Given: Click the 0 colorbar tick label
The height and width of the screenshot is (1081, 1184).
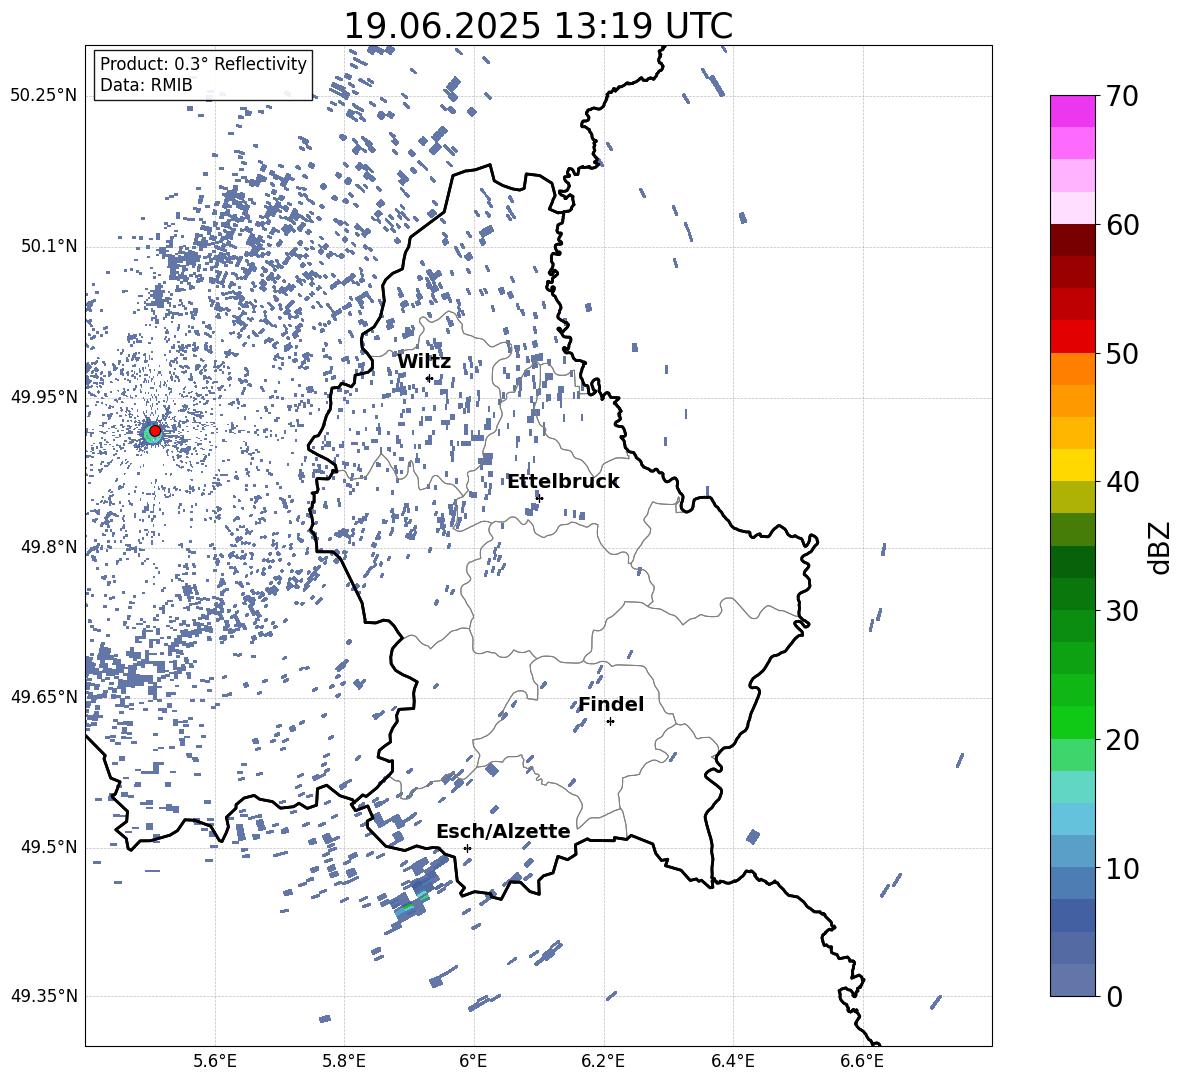Looking at the screenshot, I should 1114,996.
